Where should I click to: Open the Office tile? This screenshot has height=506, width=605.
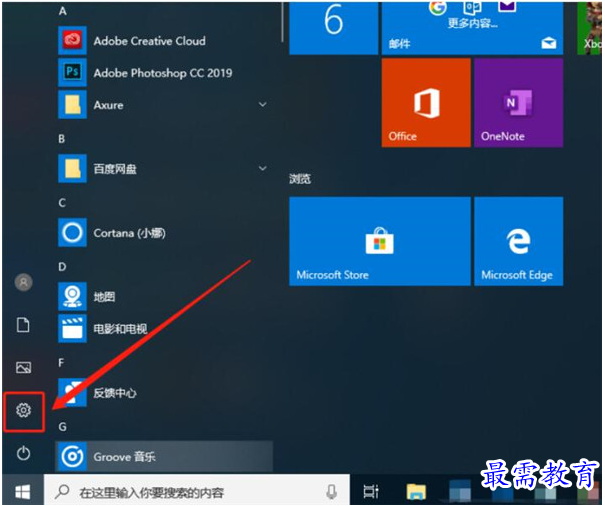click(x=426, y=103)
